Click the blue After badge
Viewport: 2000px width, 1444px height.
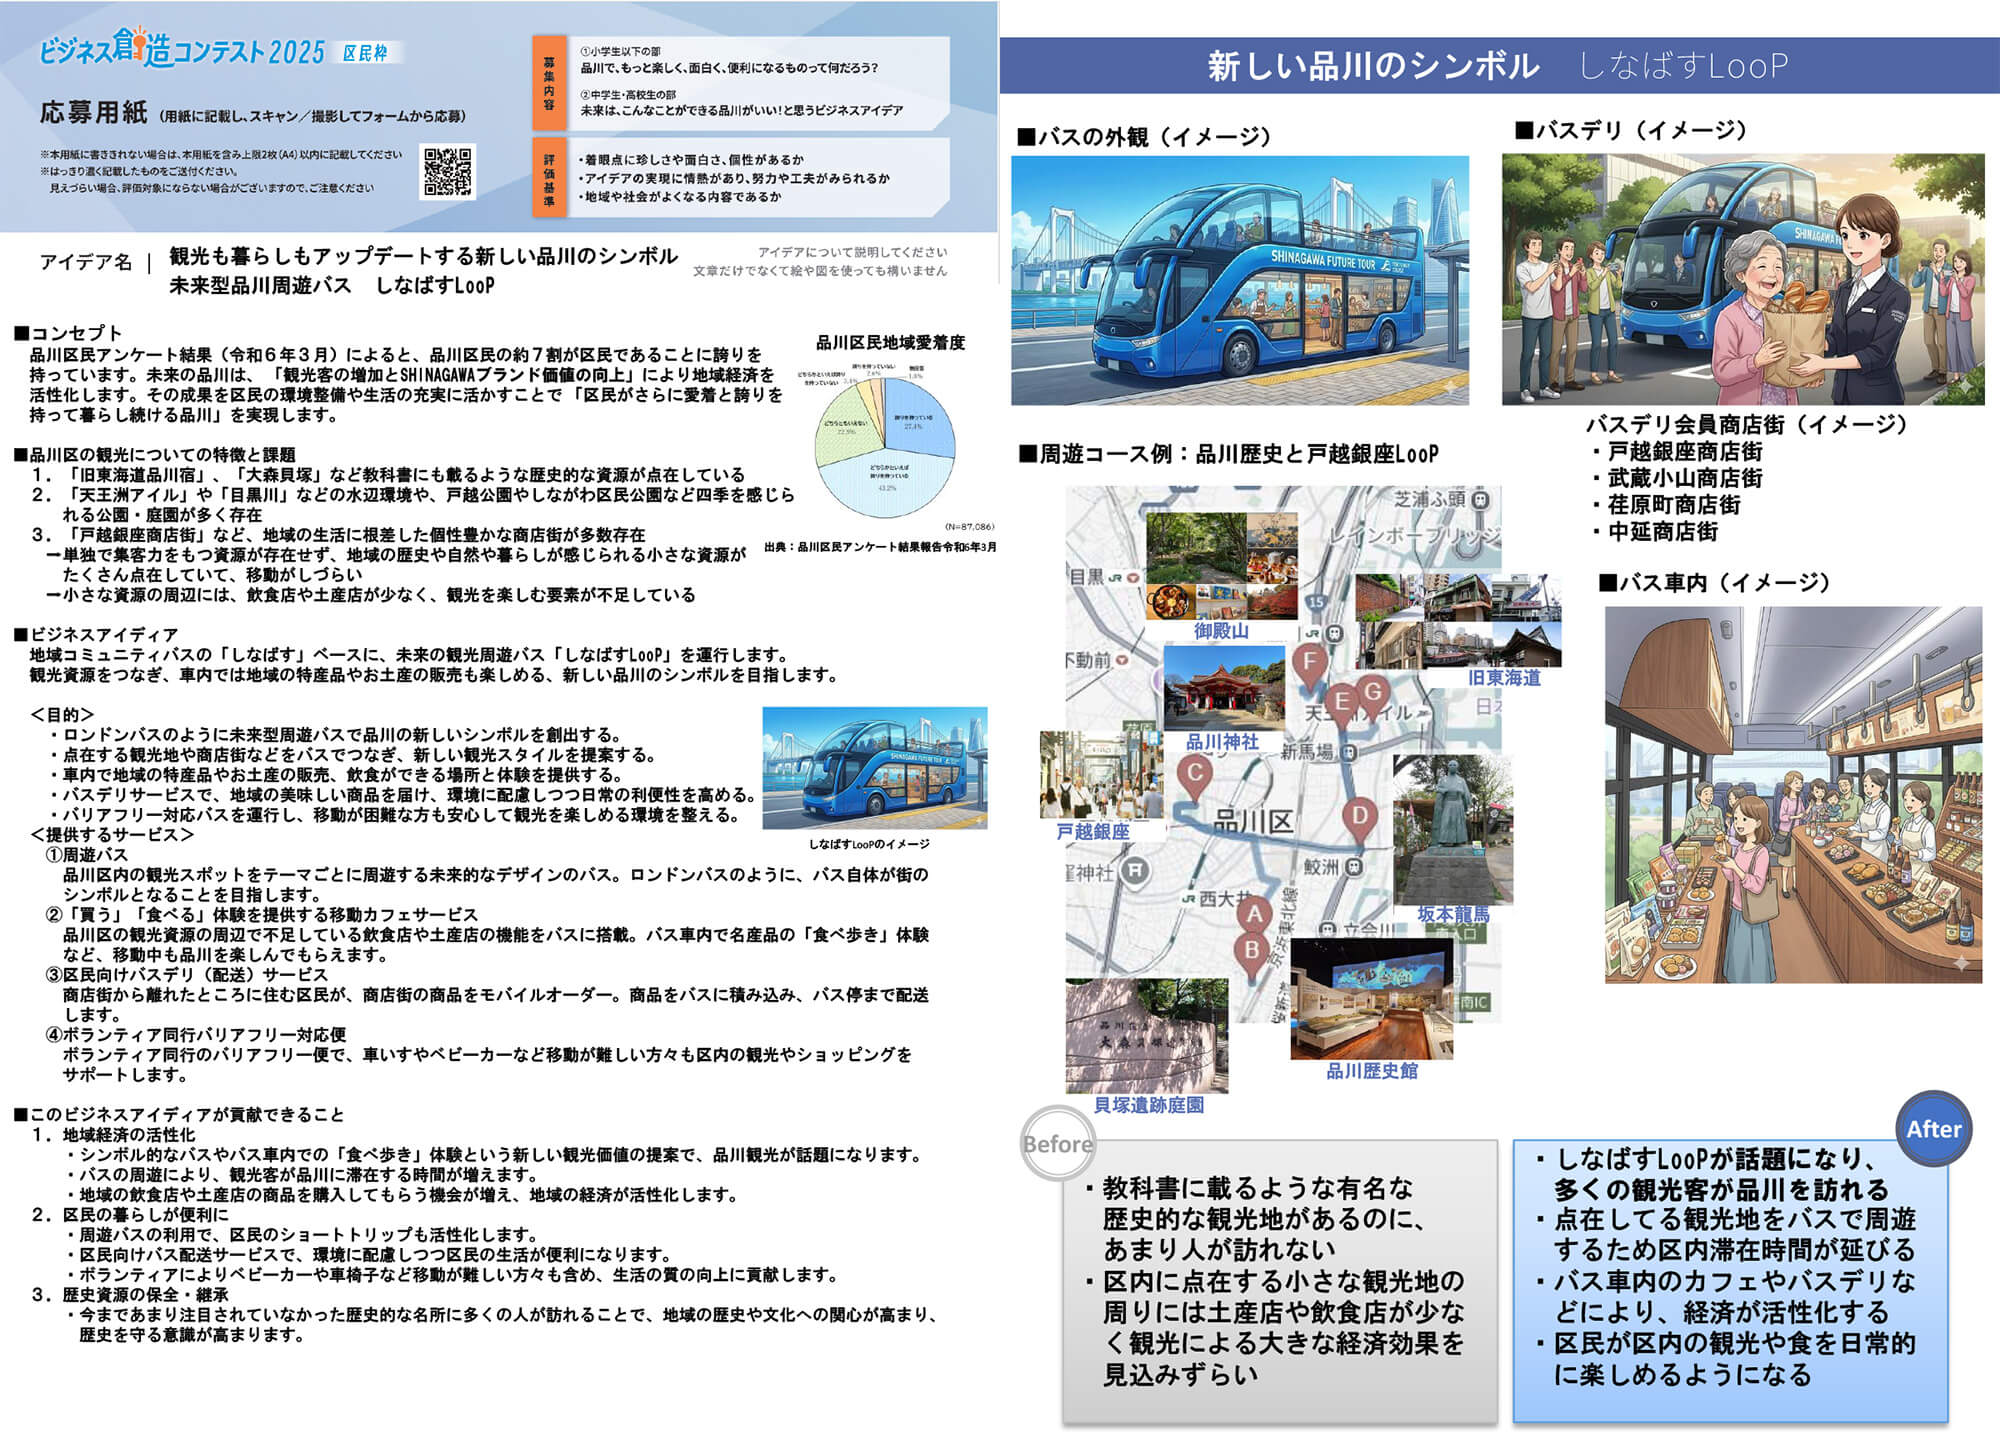coord(1933,1129)
